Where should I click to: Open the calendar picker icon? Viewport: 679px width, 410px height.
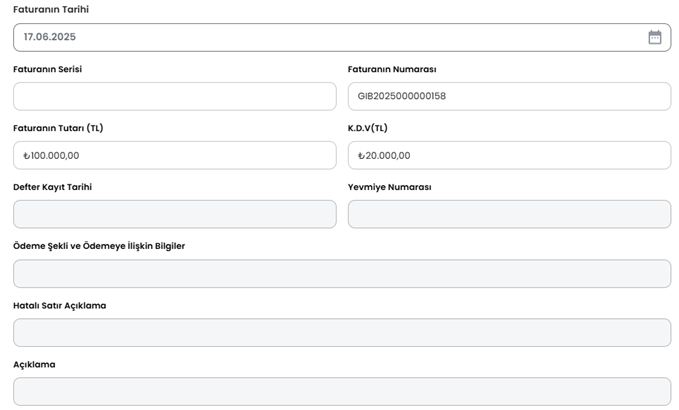[654, 37]
